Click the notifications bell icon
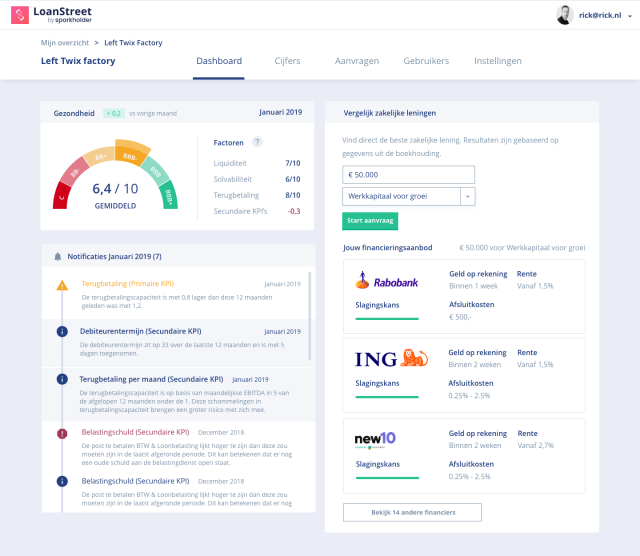The width and height of the screenshot is (640, 556). point(58,256)
